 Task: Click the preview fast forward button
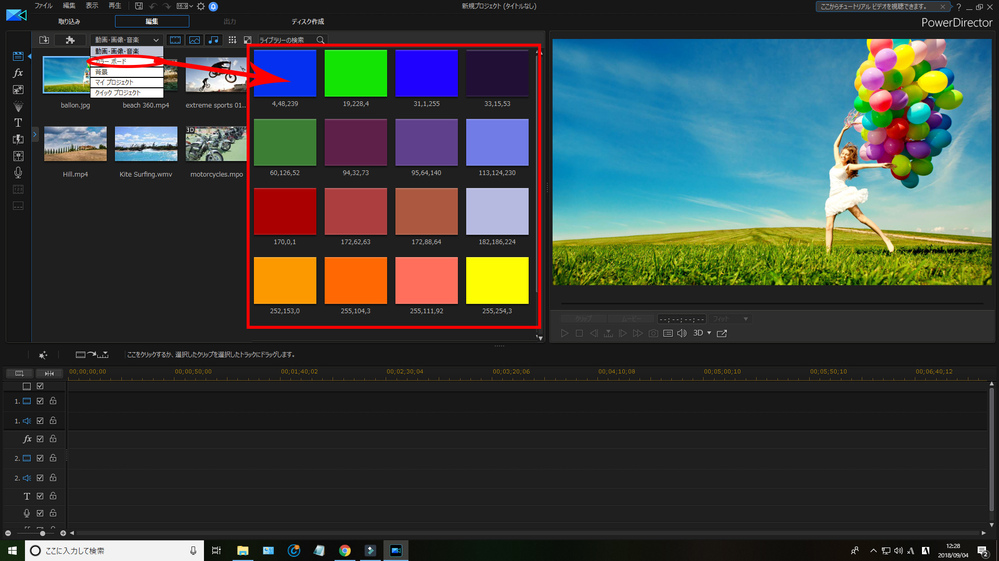click(x=638, y=333)
